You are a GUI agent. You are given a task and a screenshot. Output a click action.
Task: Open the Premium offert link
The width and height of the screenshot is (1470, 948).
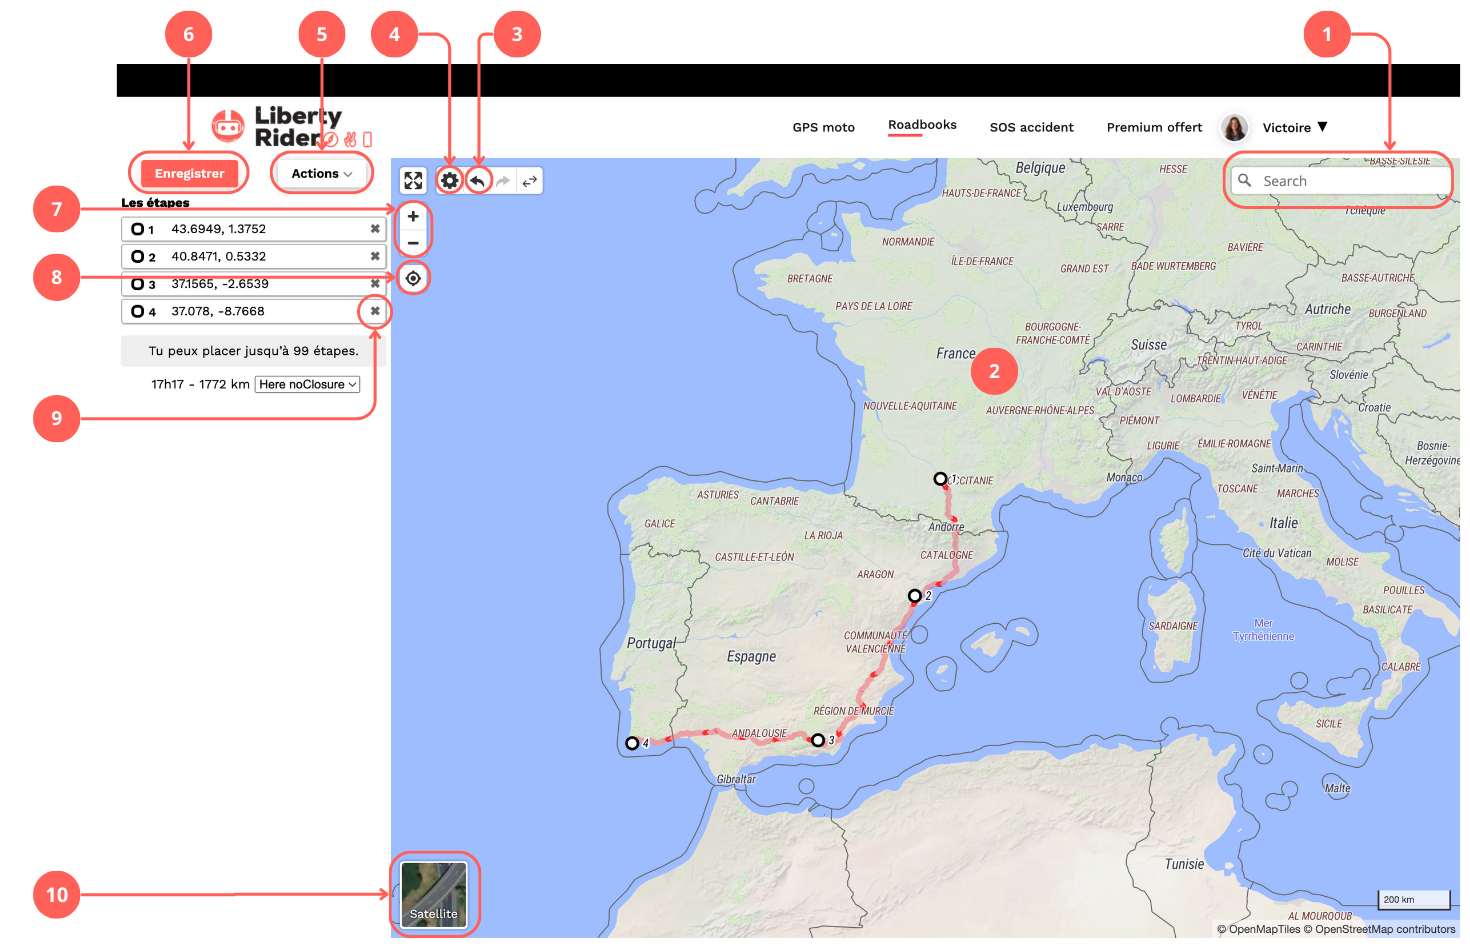1154,128
